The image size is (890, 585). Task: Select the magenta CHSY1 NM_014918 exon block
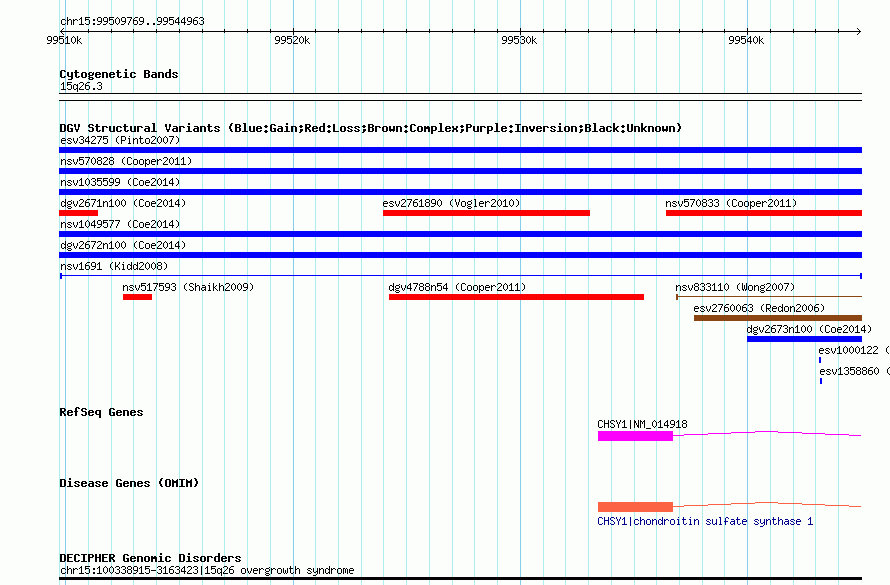tap(635, 436)
